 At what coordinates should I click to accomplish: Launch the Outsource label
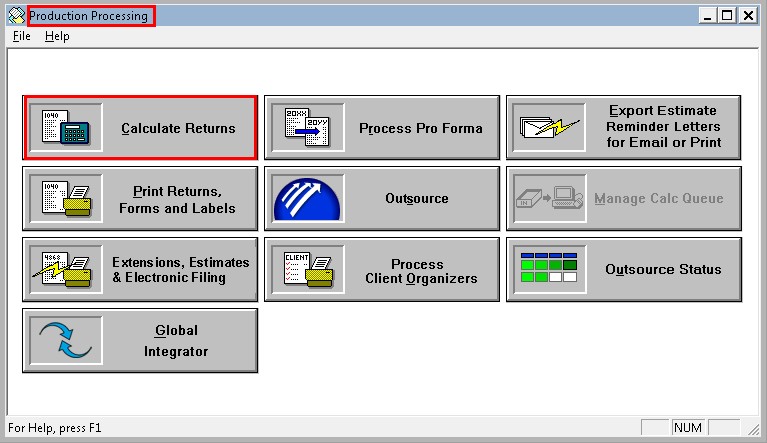(x=417, y=199)
